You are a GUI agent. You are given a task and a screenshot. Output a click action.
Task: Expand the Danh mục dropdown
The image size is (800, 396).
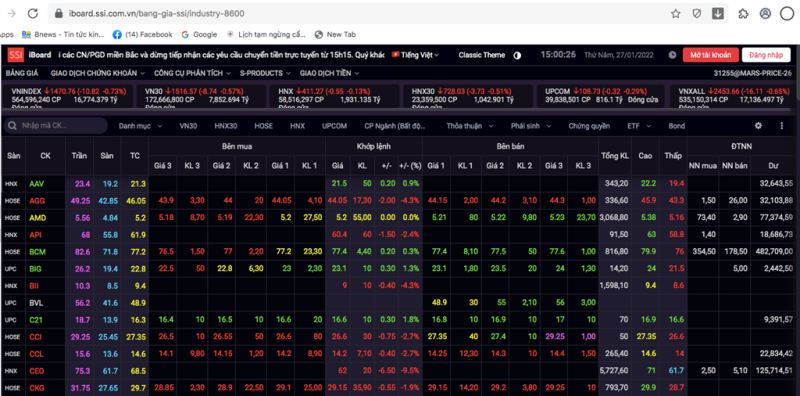tap(141, 126)
